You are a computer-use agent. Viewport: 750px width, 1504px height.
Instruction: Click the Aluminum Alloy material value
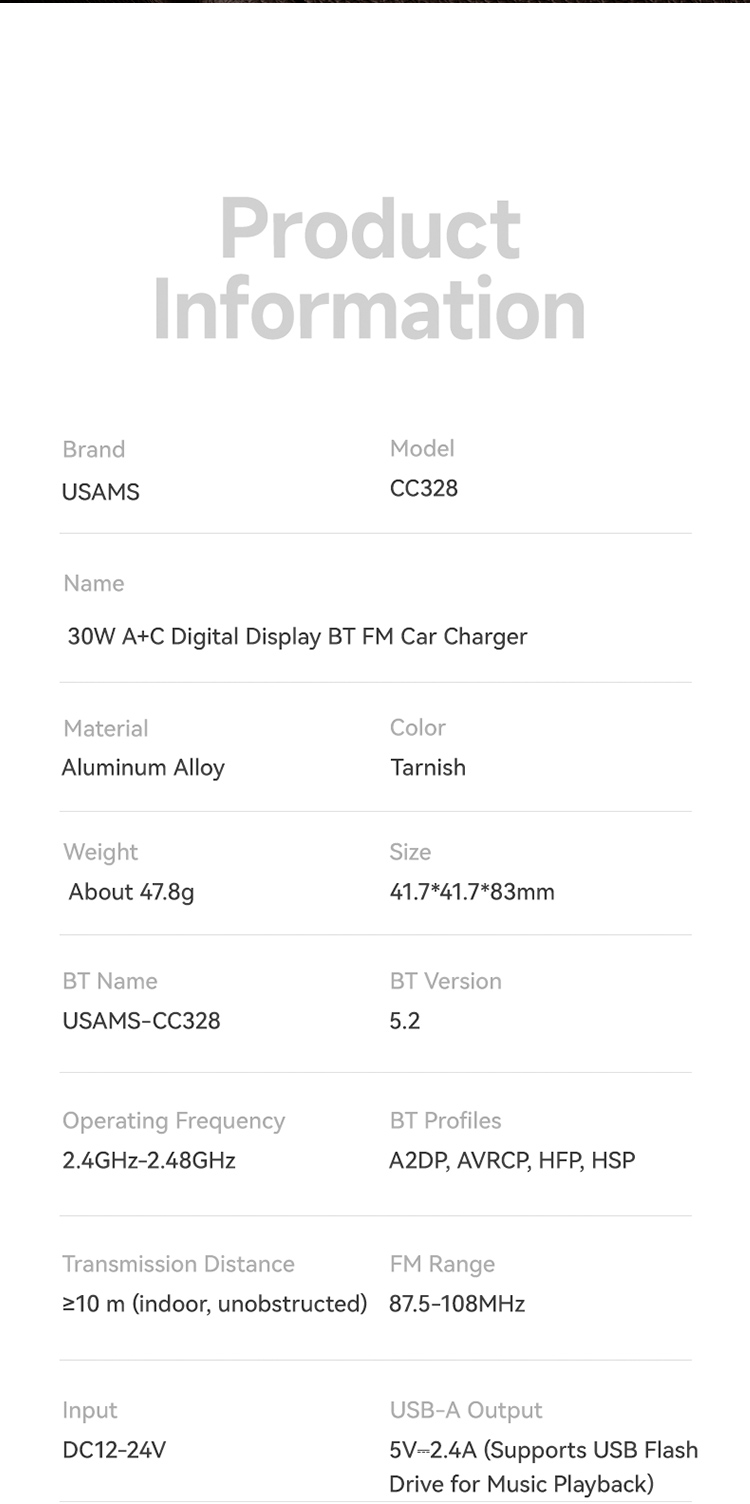point(143,768)
